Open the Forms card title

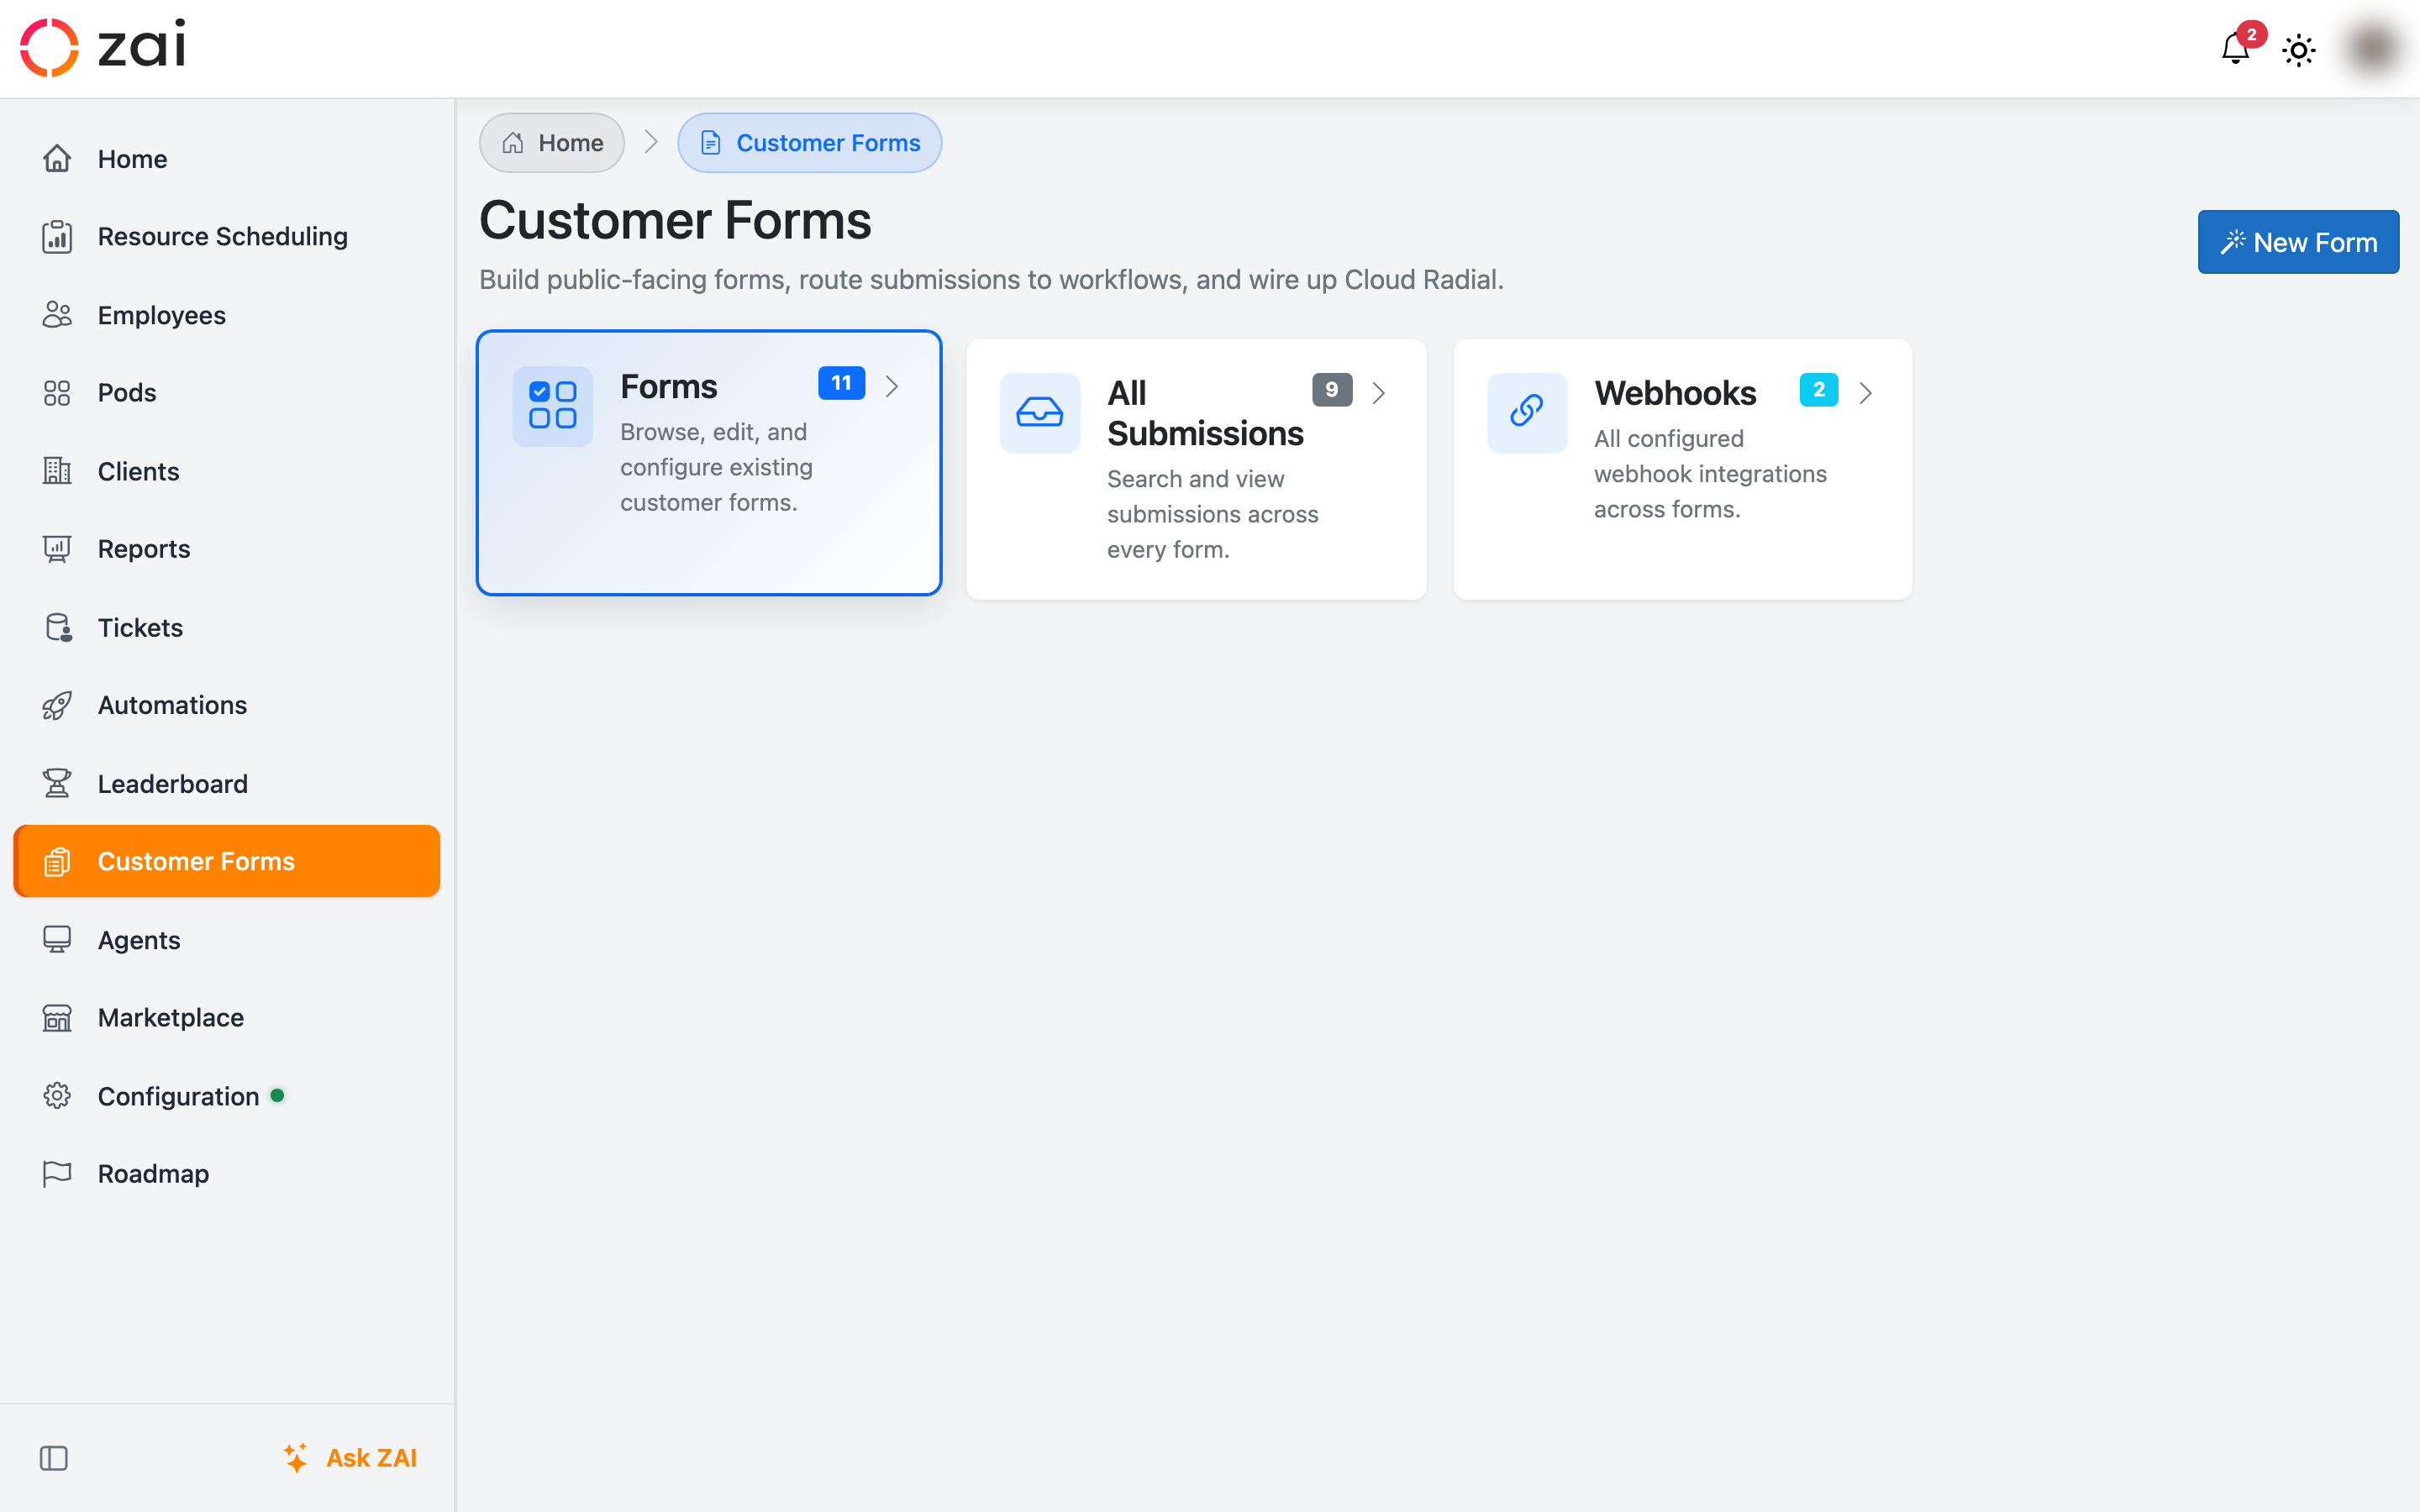coord(669,386)
